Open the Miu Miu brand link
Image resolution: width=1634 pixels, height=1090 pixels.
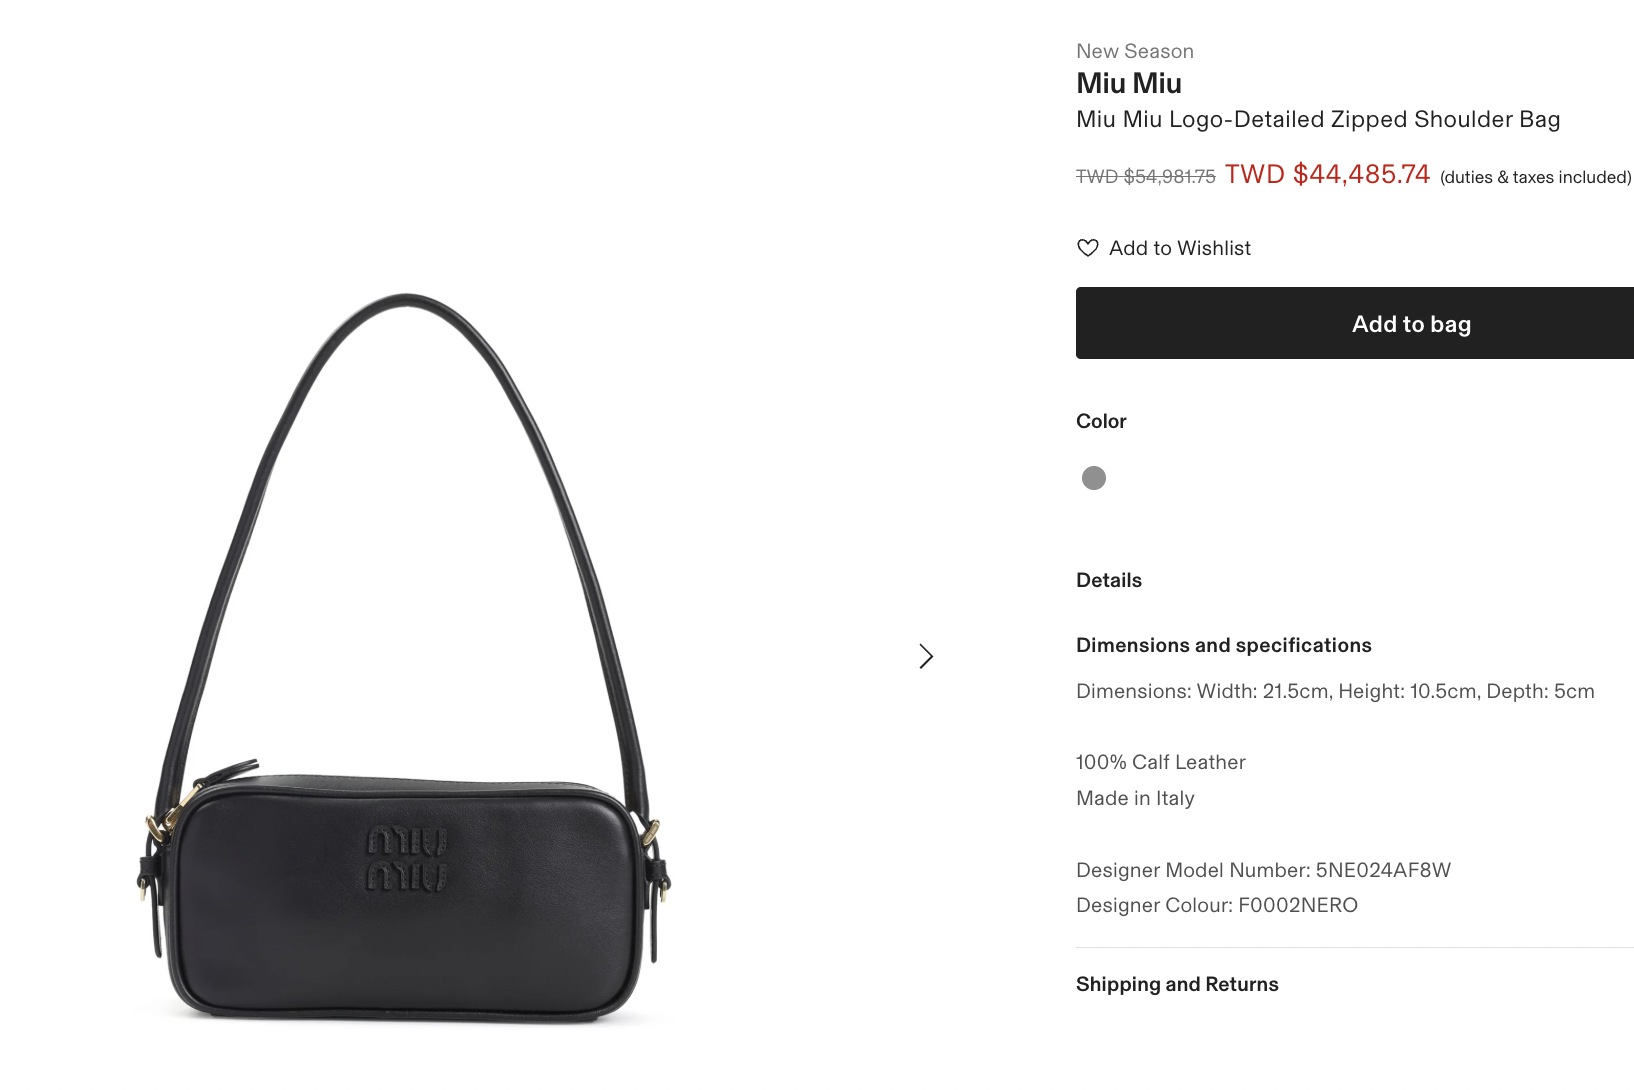point(1129,83)
